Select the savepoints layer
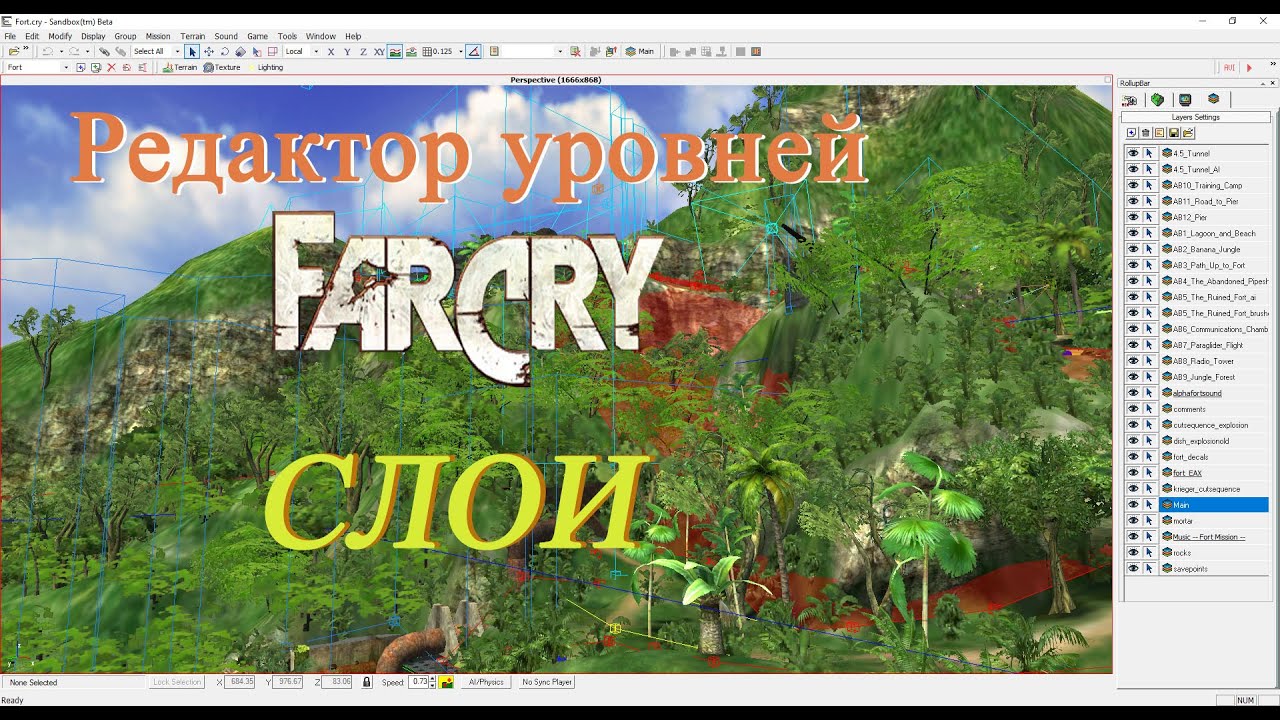Image resolution: width=1280 pixels, height=720 pixels. tap(1214, 569)
